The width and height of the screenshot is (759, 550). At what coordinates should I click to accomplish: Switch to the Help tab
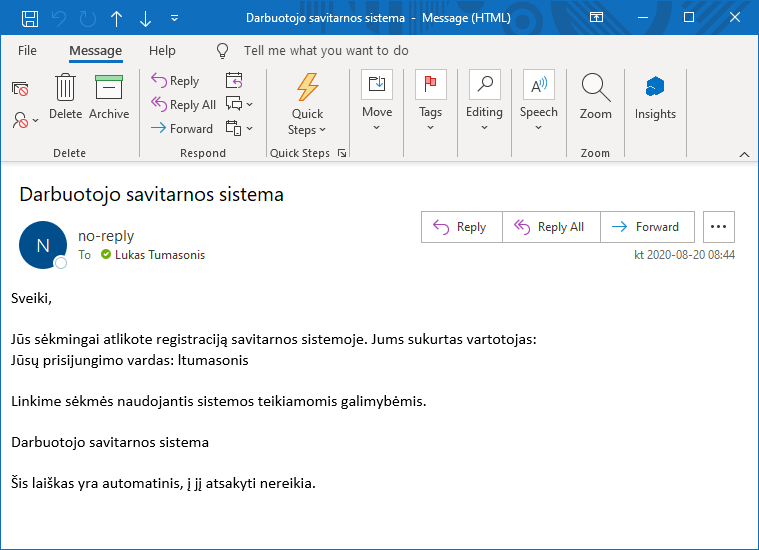click(x=162, y=51)
